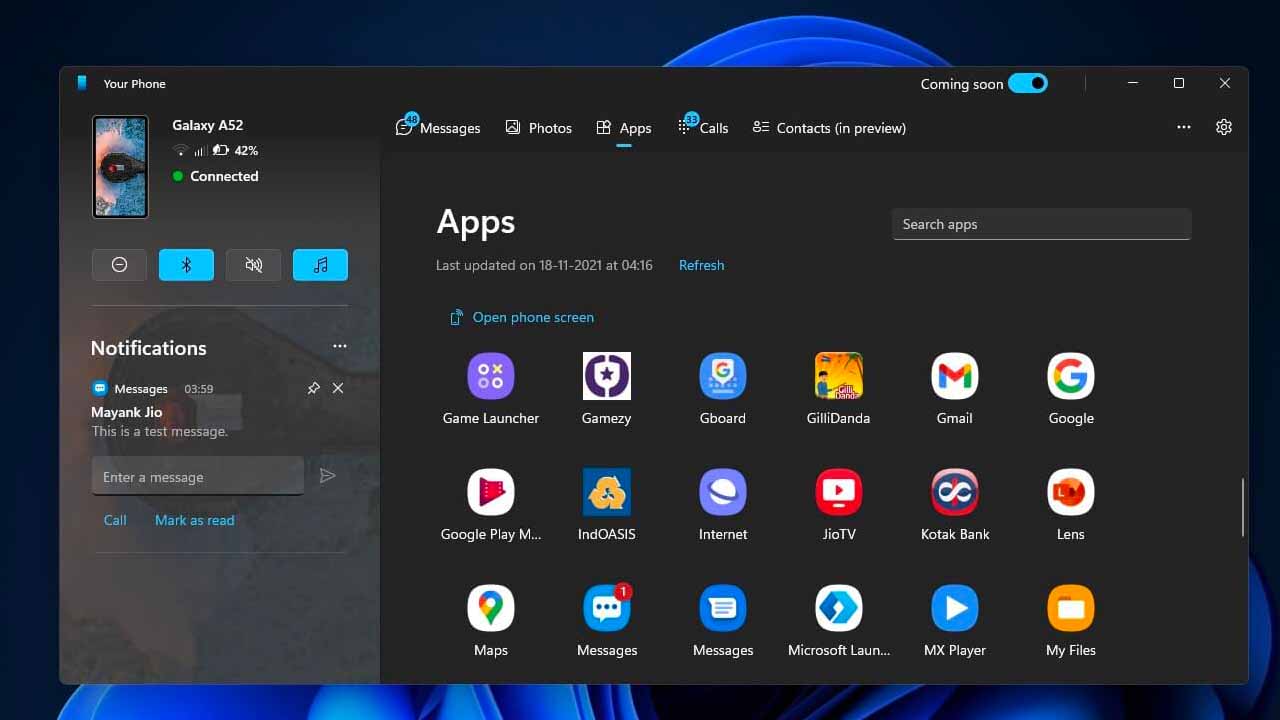Open Notifications more options ellipsis
1280x720 pixels.
(340, 346)
